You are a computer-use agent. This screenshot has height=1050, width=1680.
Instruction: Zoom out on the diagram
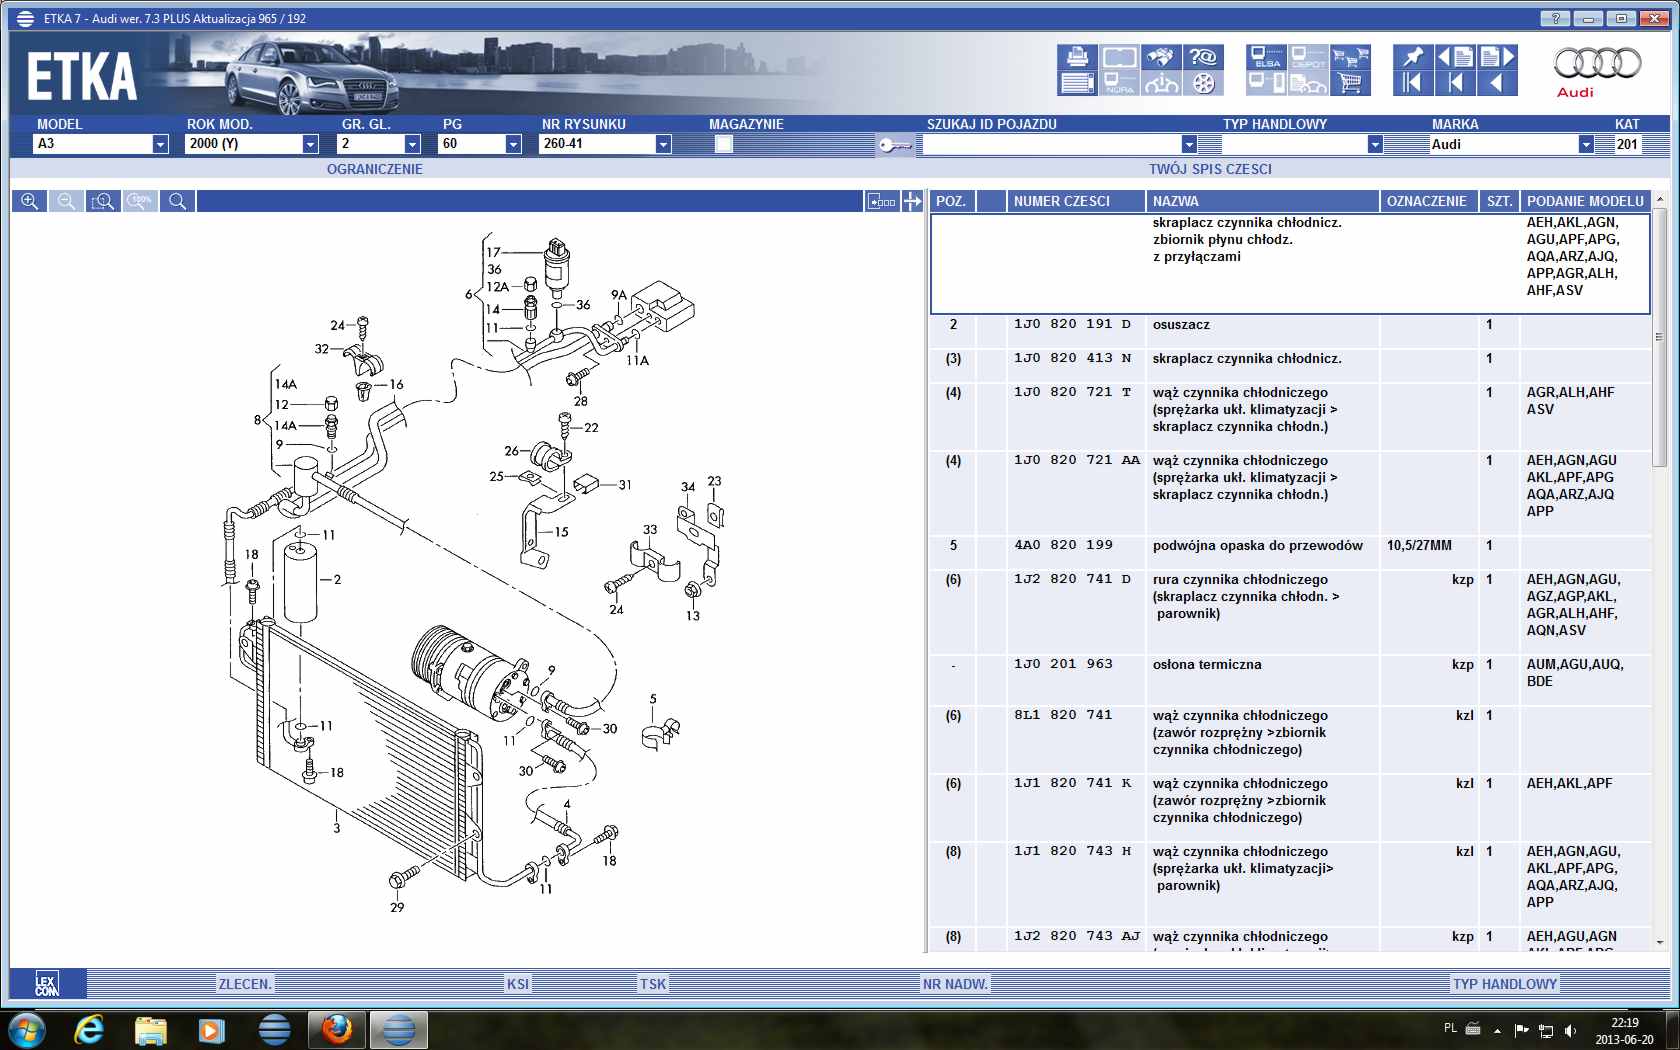[66, 201]
